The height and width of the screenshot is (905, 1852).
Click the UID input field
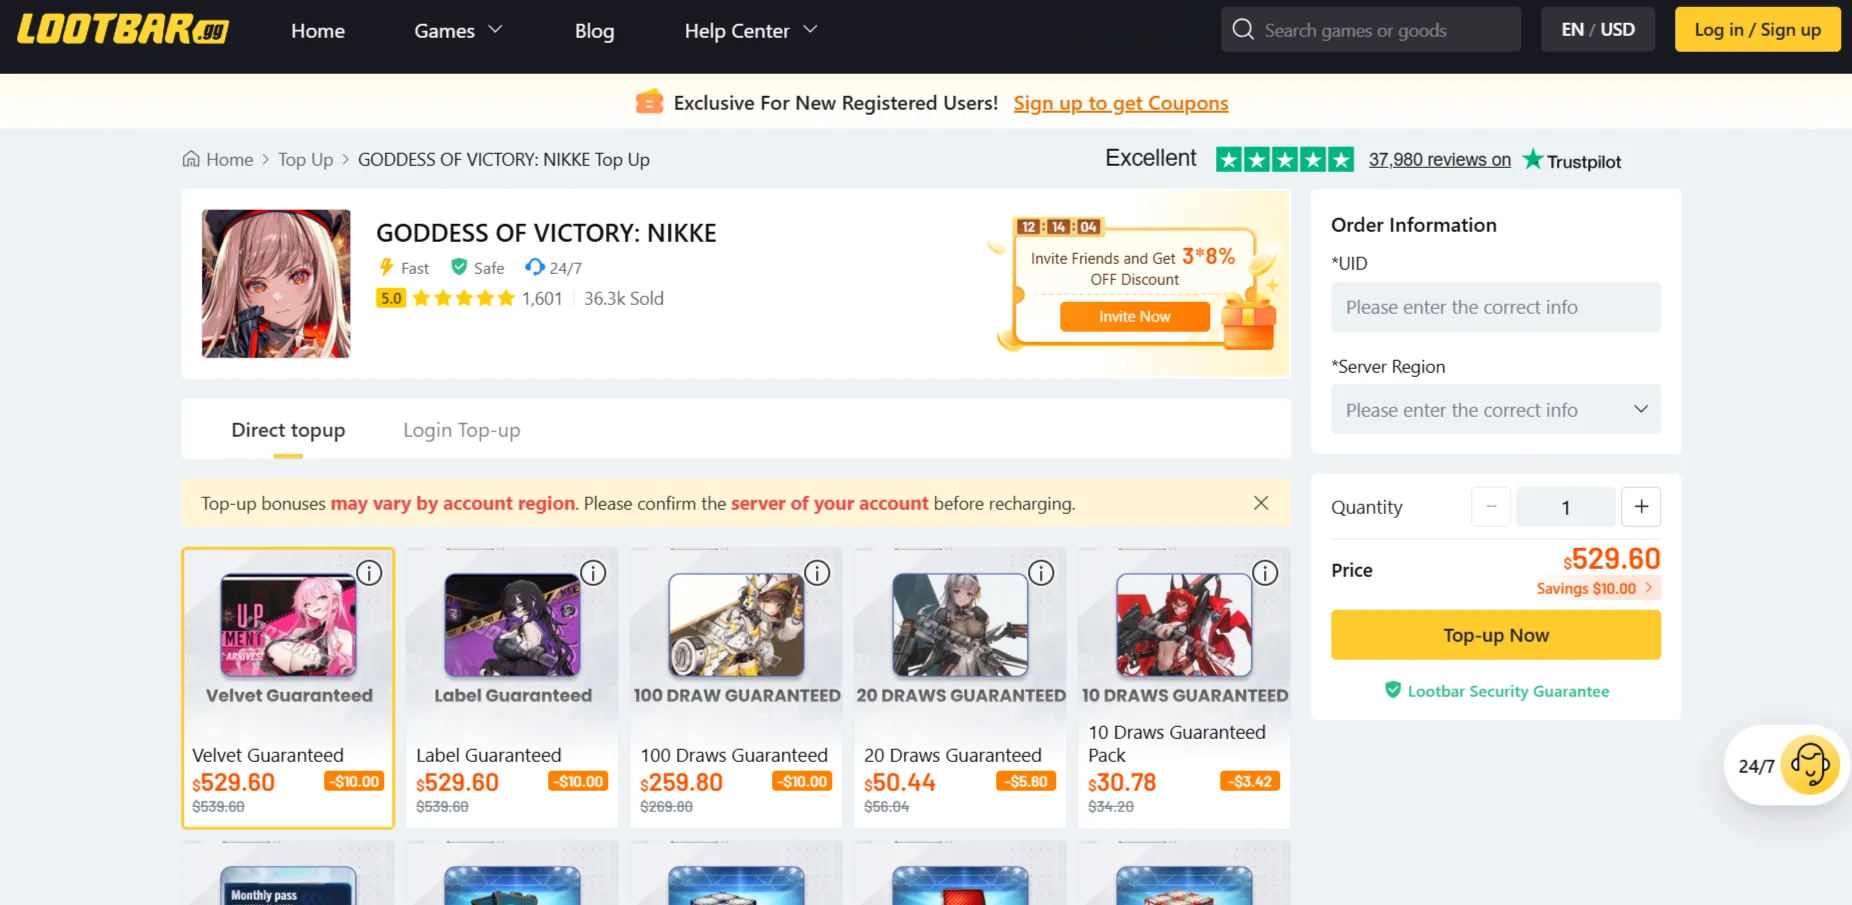pos(1495,307)
